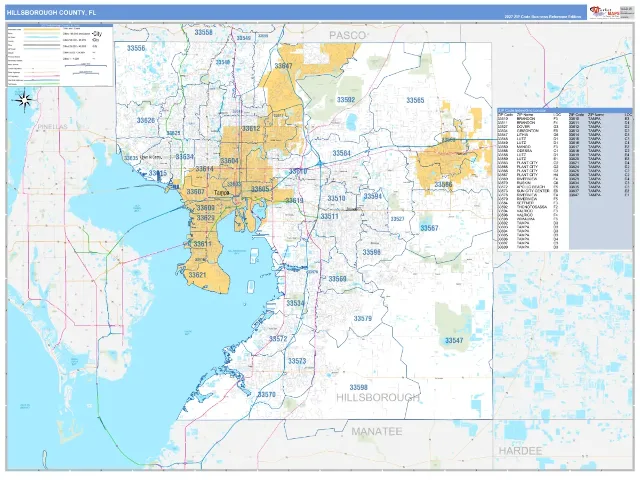Click the orange legend color bar
Screen dimensions: 640x480
(42, 29)
